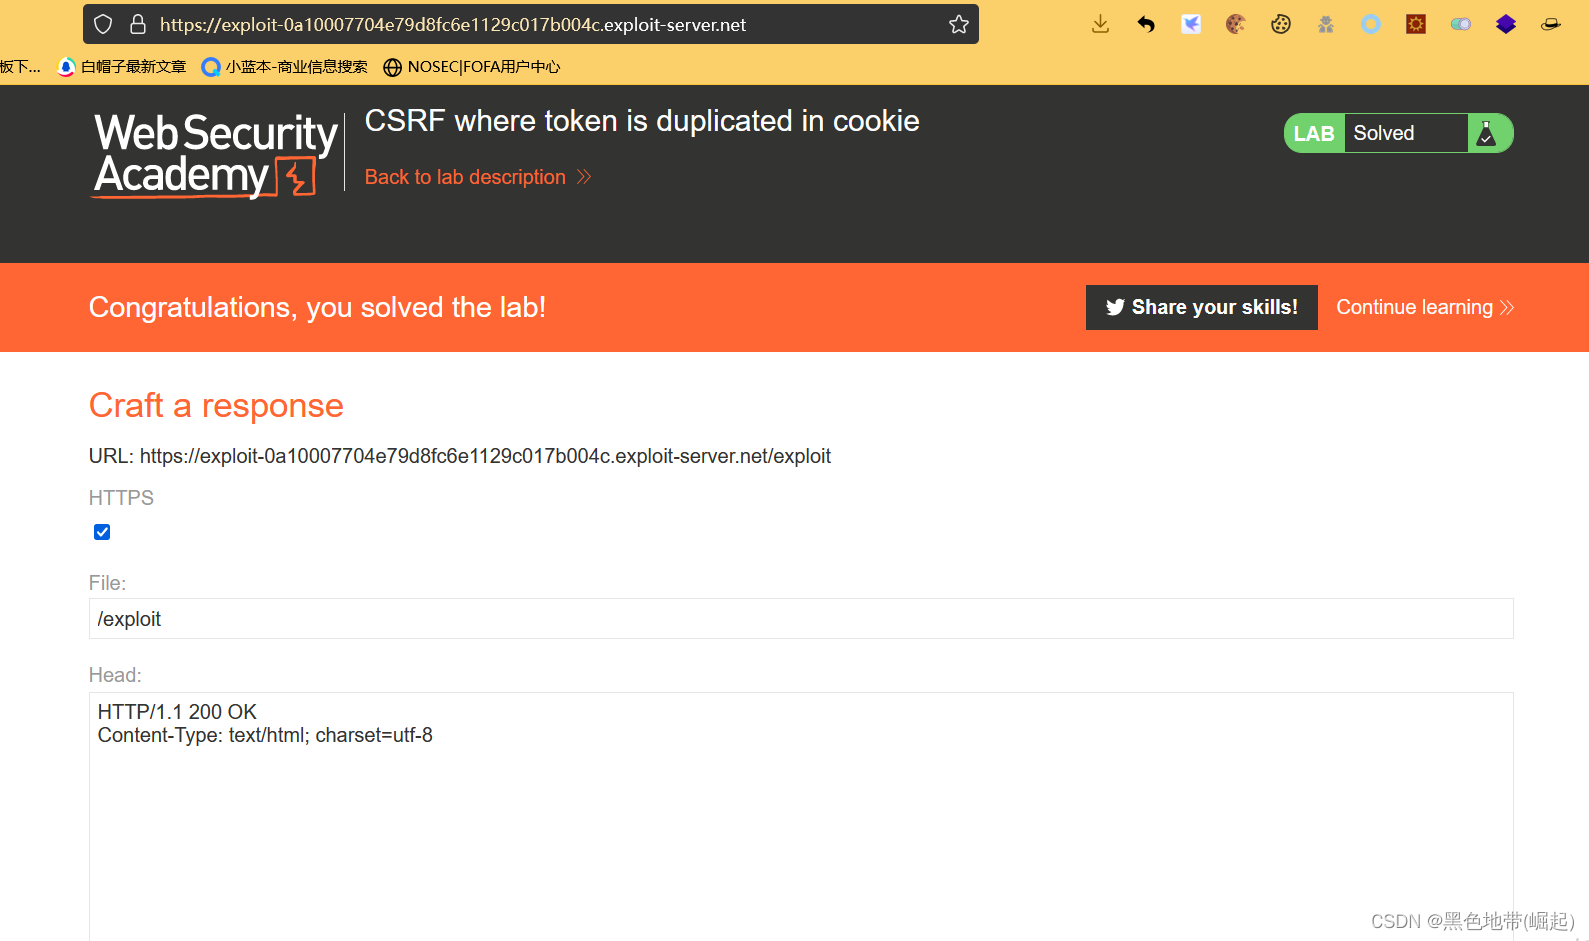Click the purple stacked layers extension icon
Viewport: 1589px width, 941px height.
pyautogui.click(x=1506, y=24)
